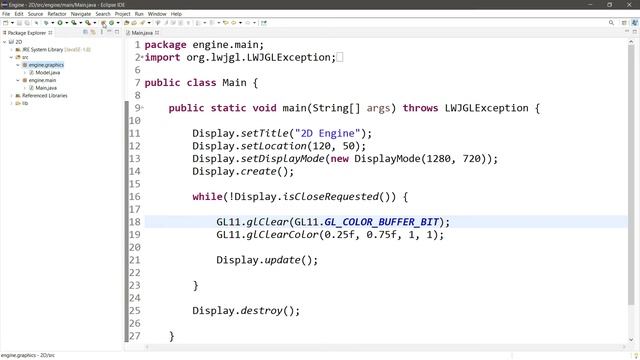
Task: Click the New file wizard icon
Action: (x=6, y=23)
